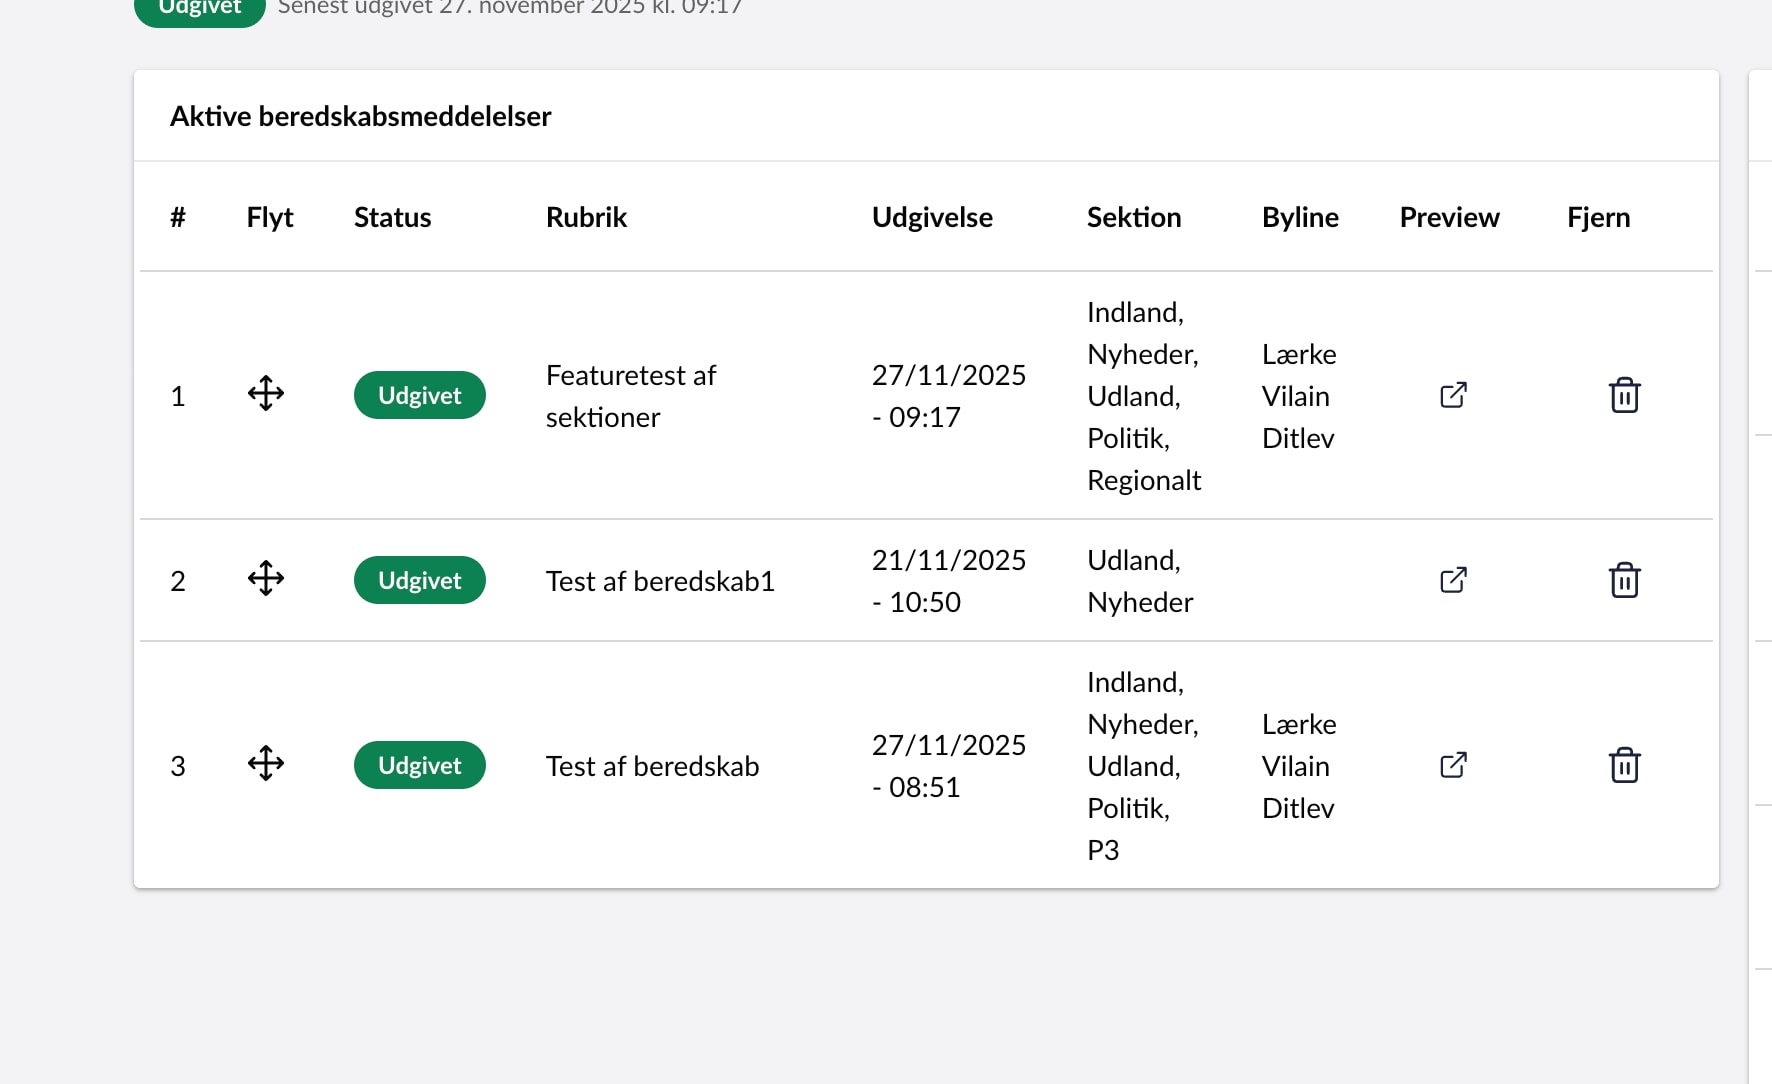Click the Udgivelse column header
1772x1084 pixels.
[x=932, y=217]
